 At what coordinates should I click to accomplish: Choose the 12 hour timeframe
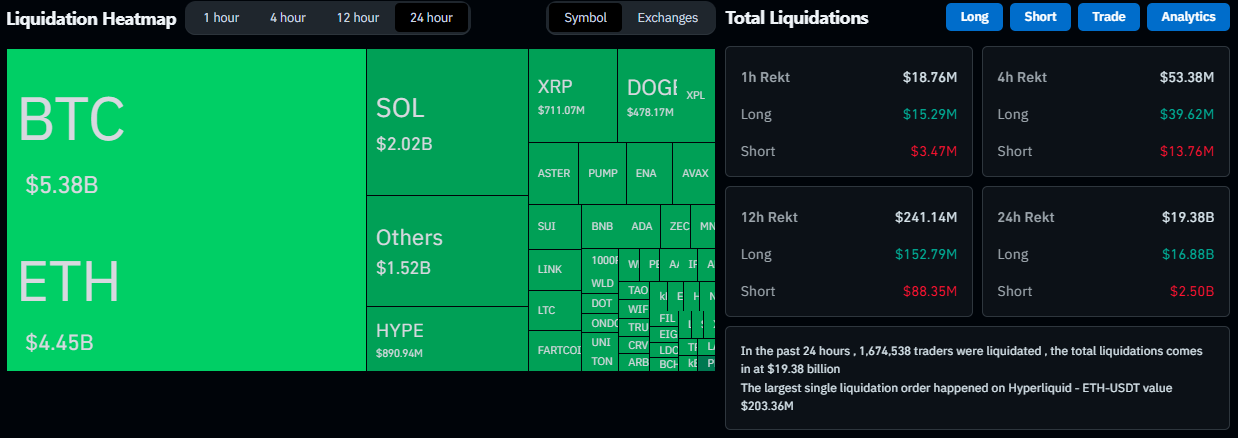point(357,18)
